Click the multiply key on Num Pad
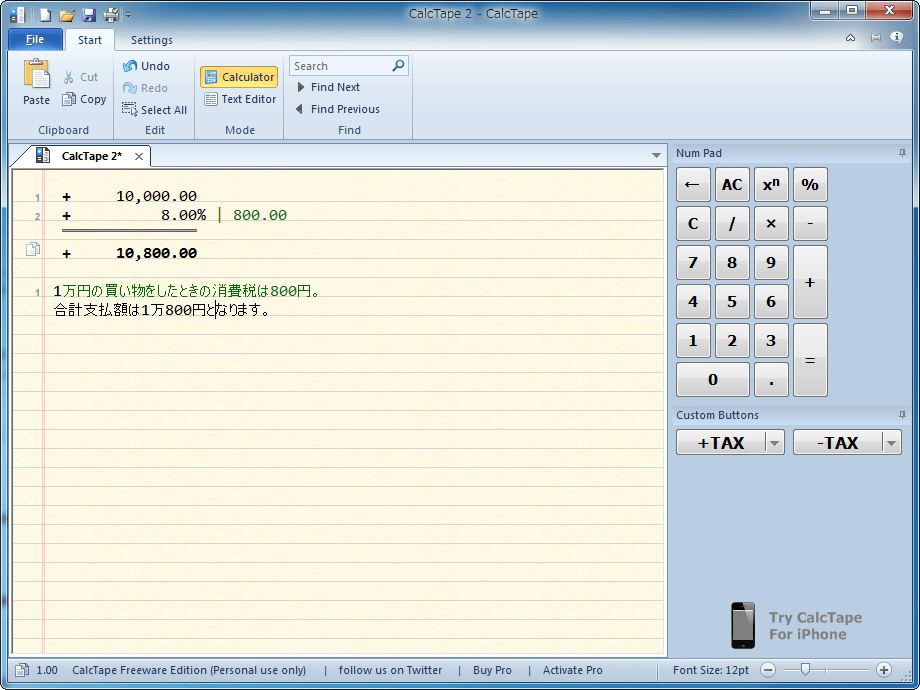 pyautogui.click(x=771, y=224)
